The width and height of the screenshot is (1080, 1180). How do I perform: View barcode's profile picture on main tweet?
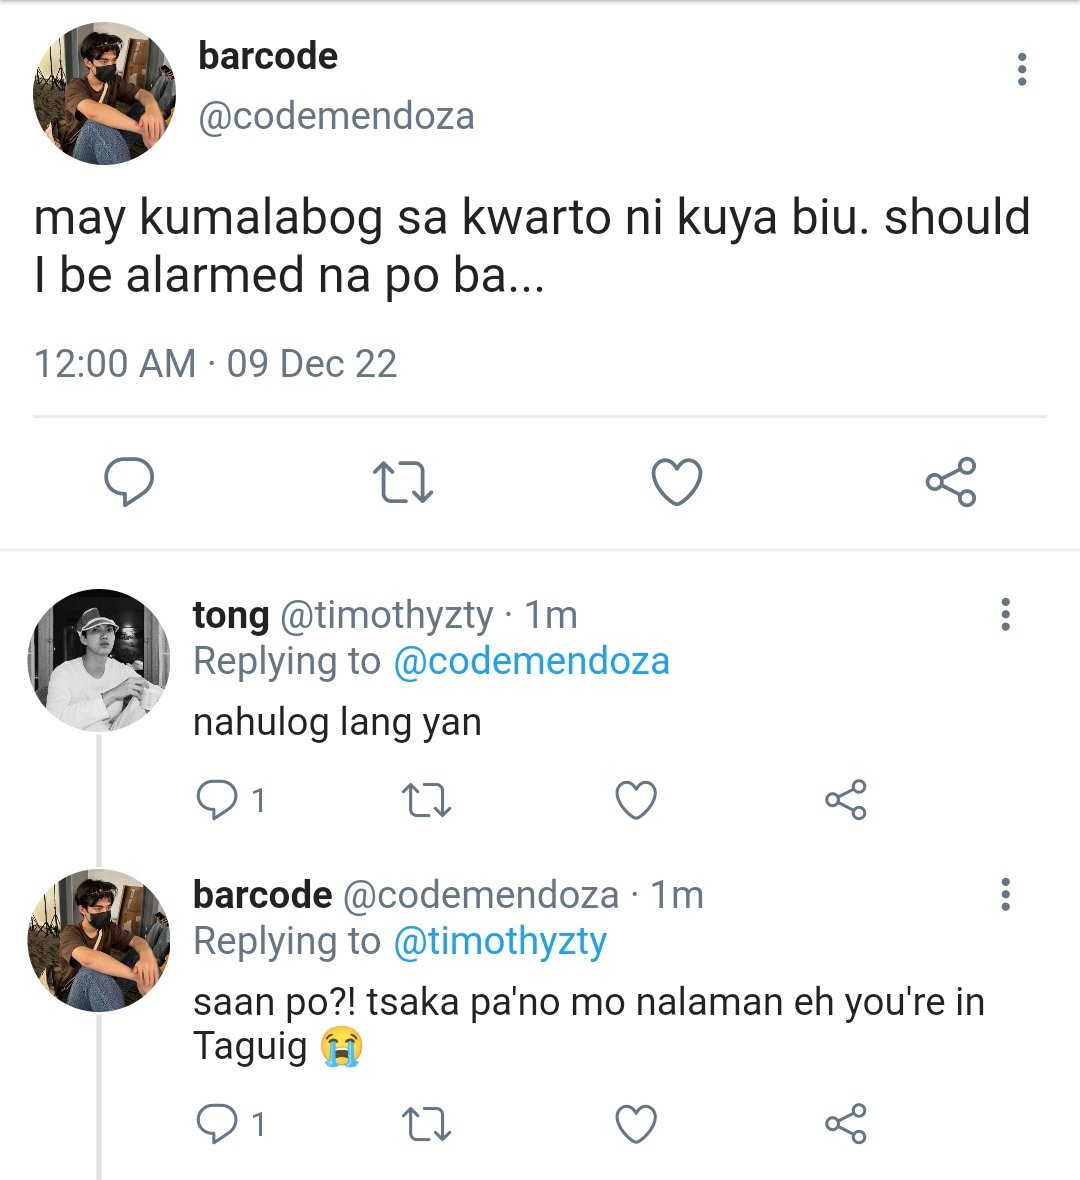pos(104,93)
